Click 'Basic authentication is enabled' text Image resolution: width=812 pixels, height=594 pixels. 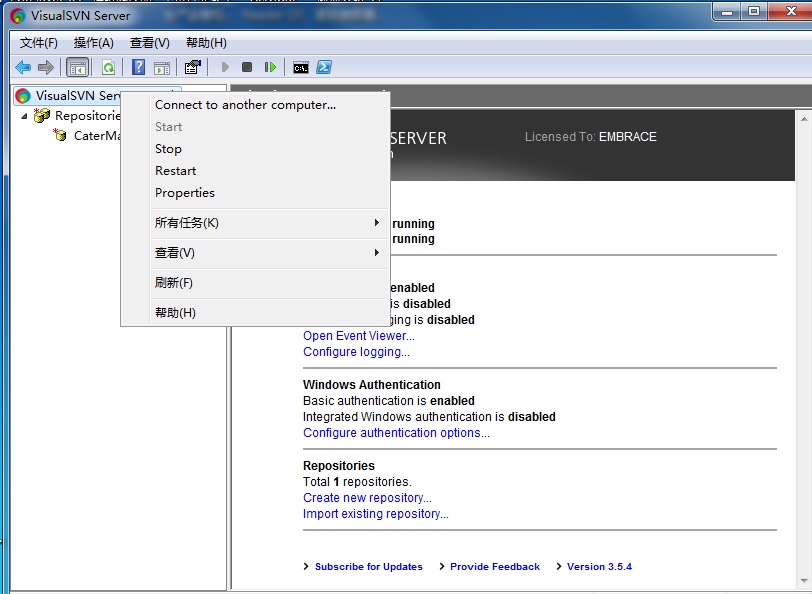(389, 401)
